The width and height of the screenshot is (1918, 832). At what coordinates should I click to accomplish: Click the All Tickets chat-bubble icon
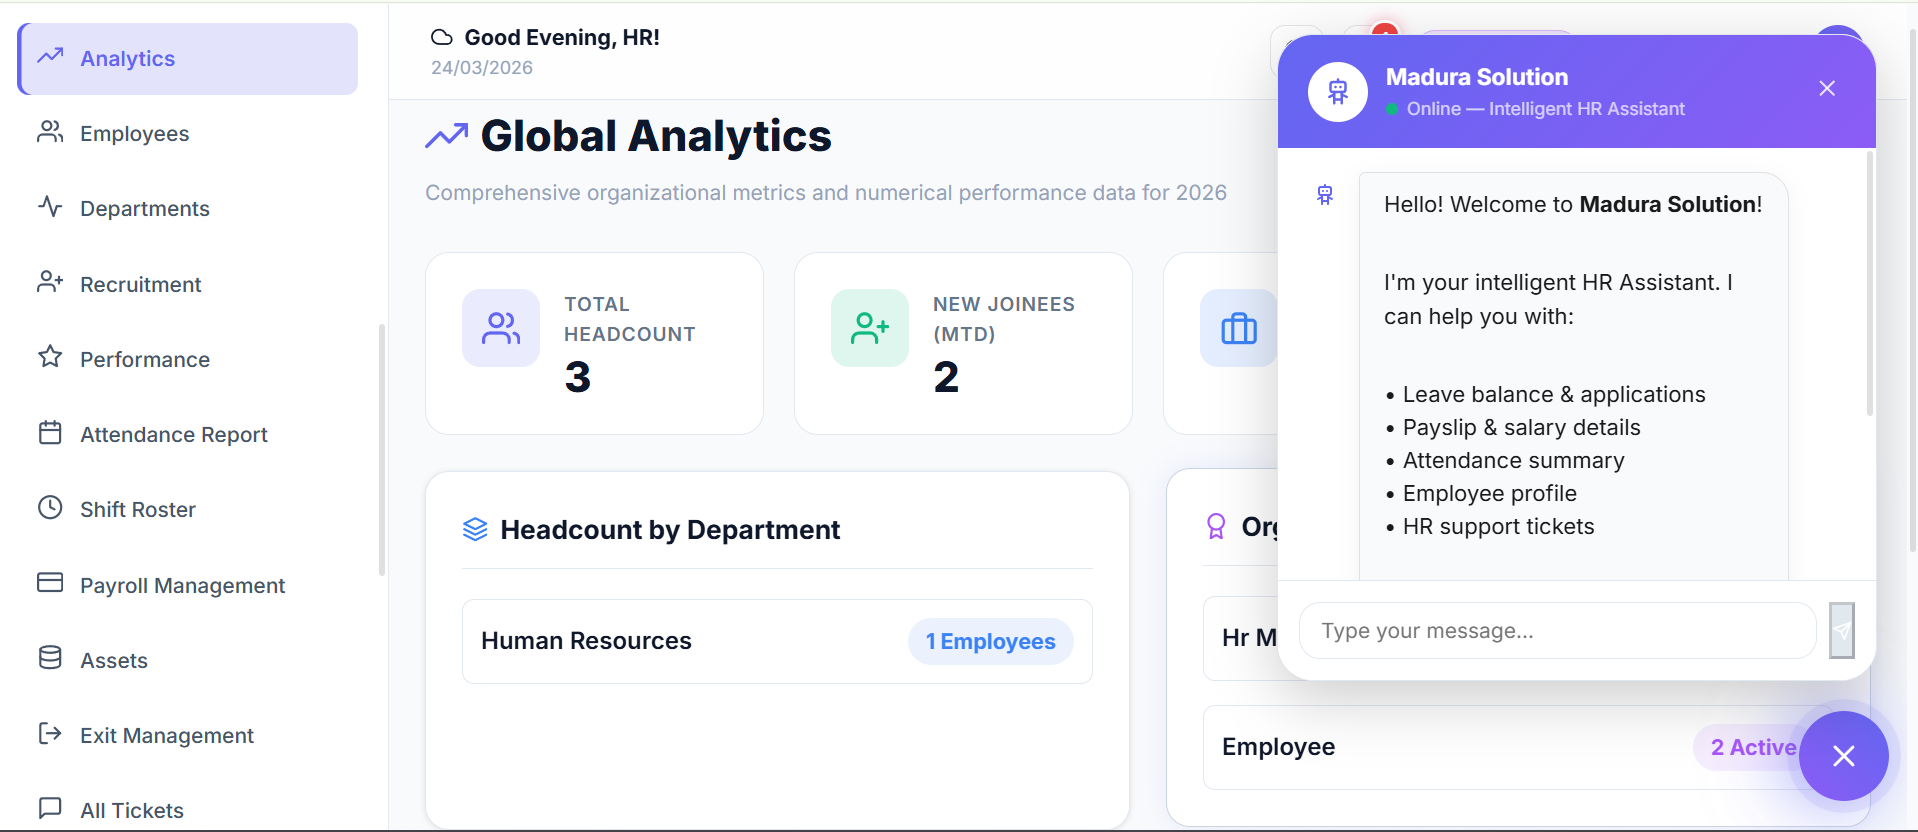[50, 808]
